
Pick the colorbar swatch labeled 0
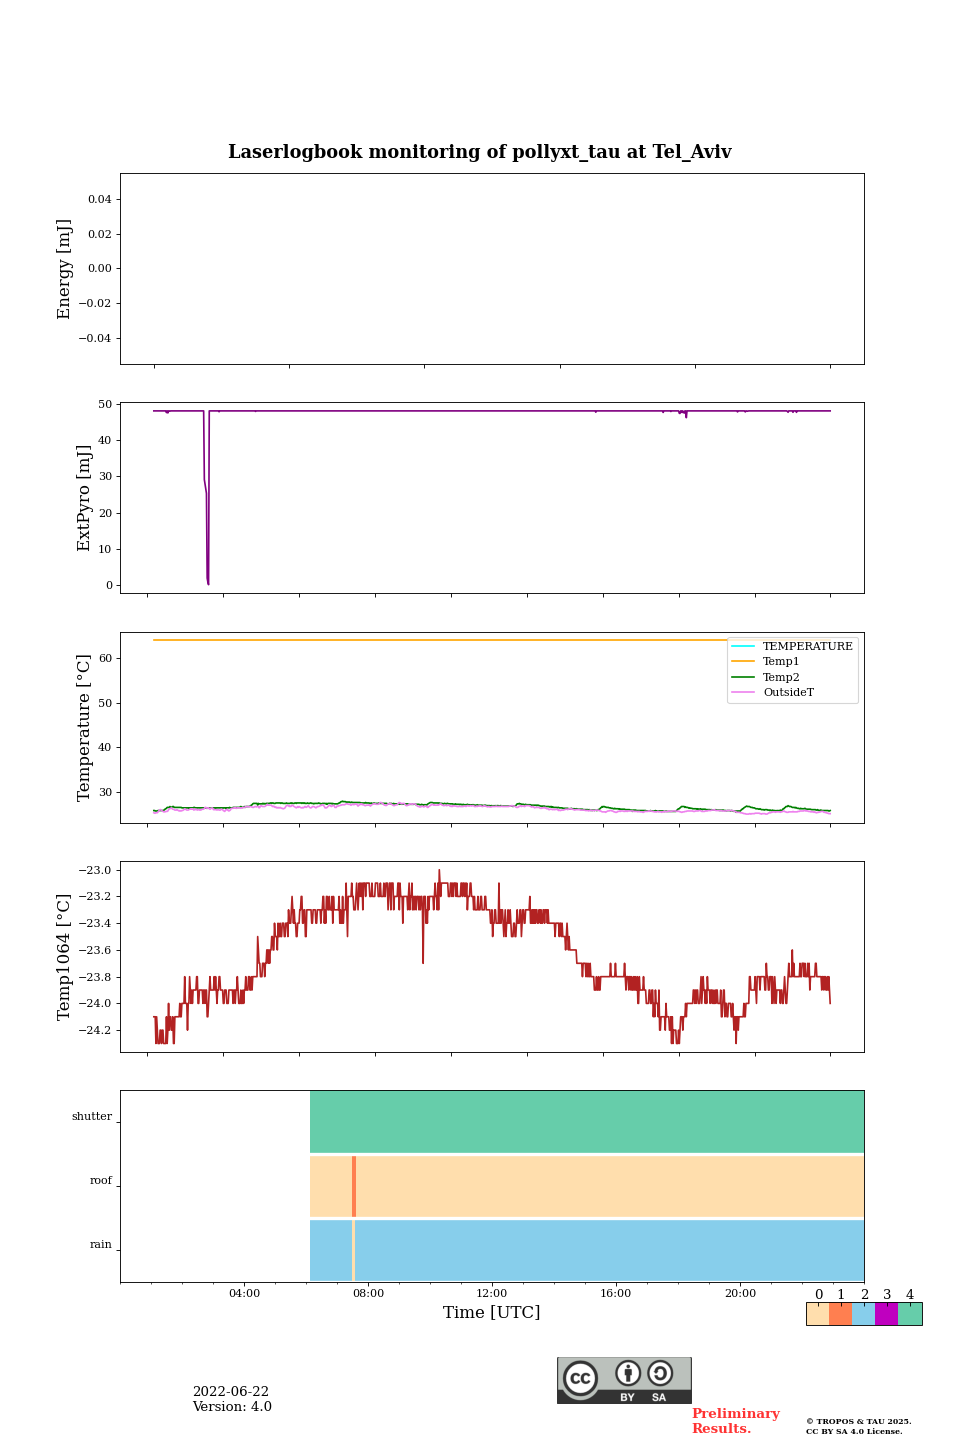click(818, 1314)
